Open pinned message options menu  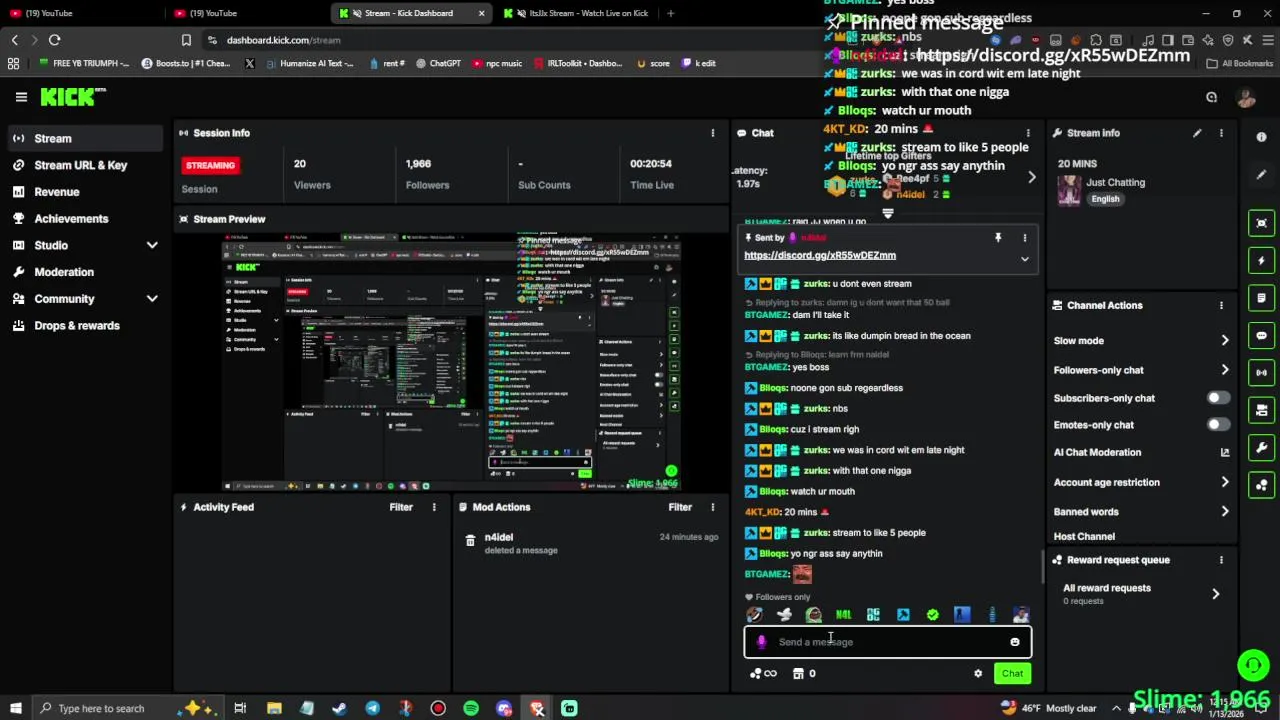click(x=1024, y=238)
